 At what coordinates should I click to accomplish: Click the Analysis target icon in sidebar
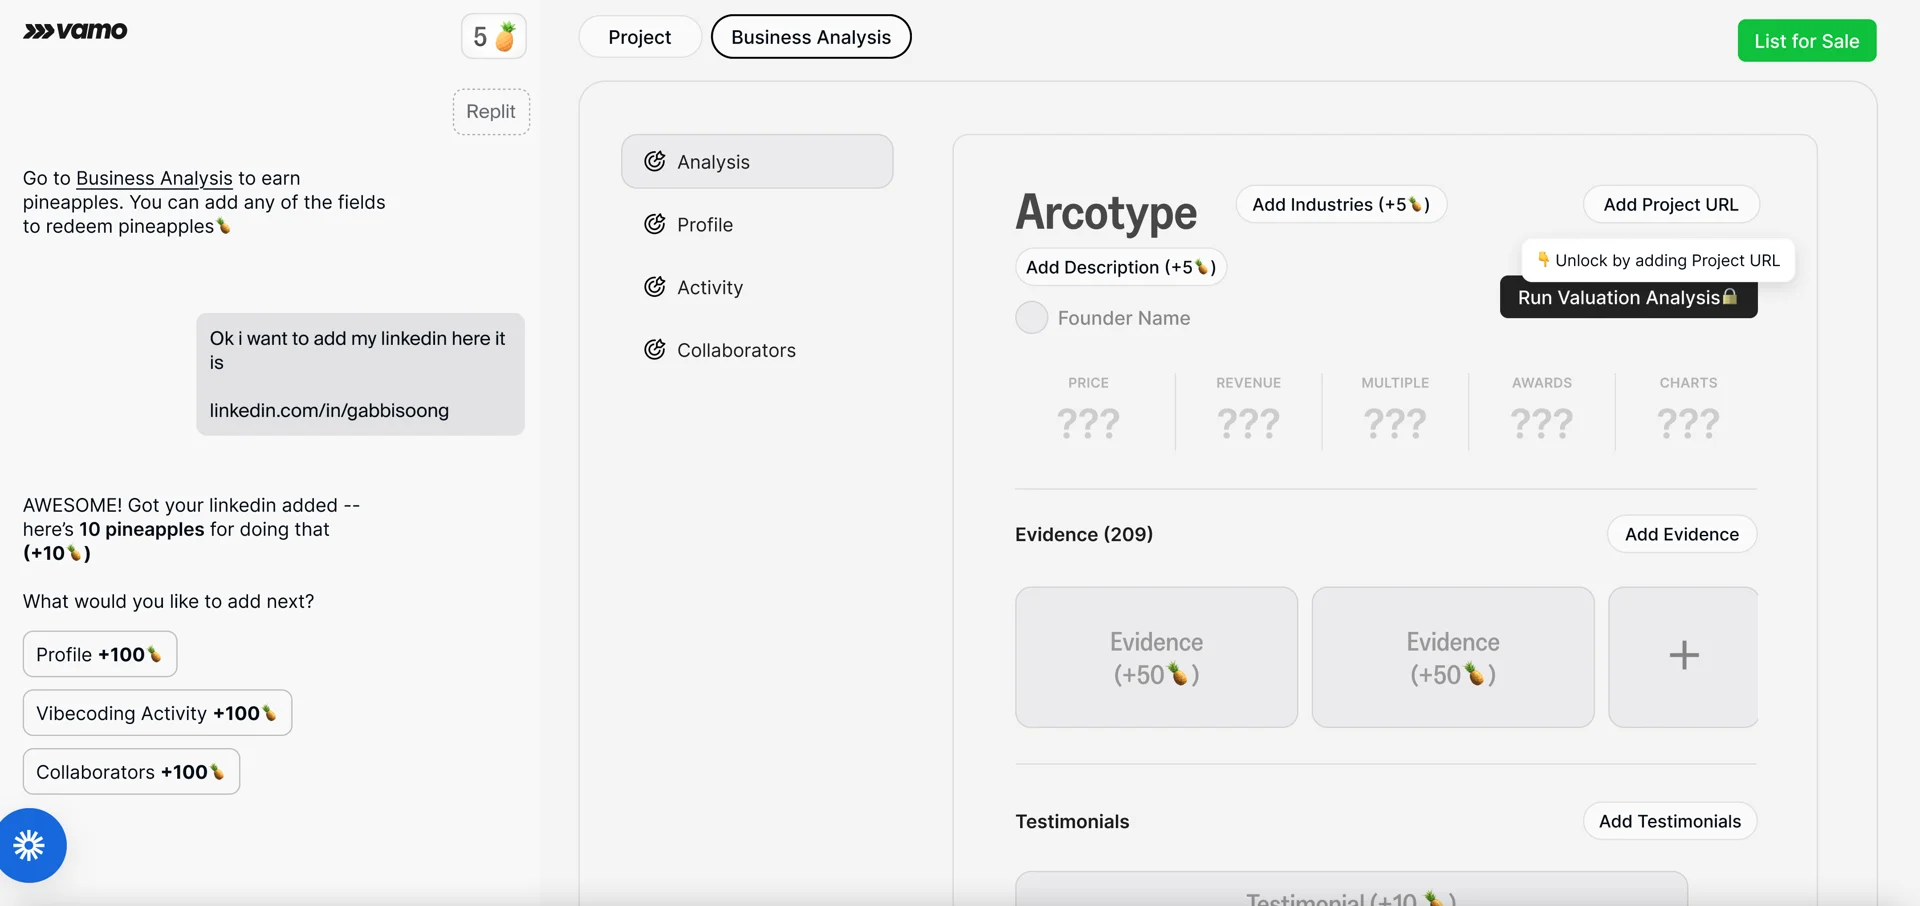655,162
